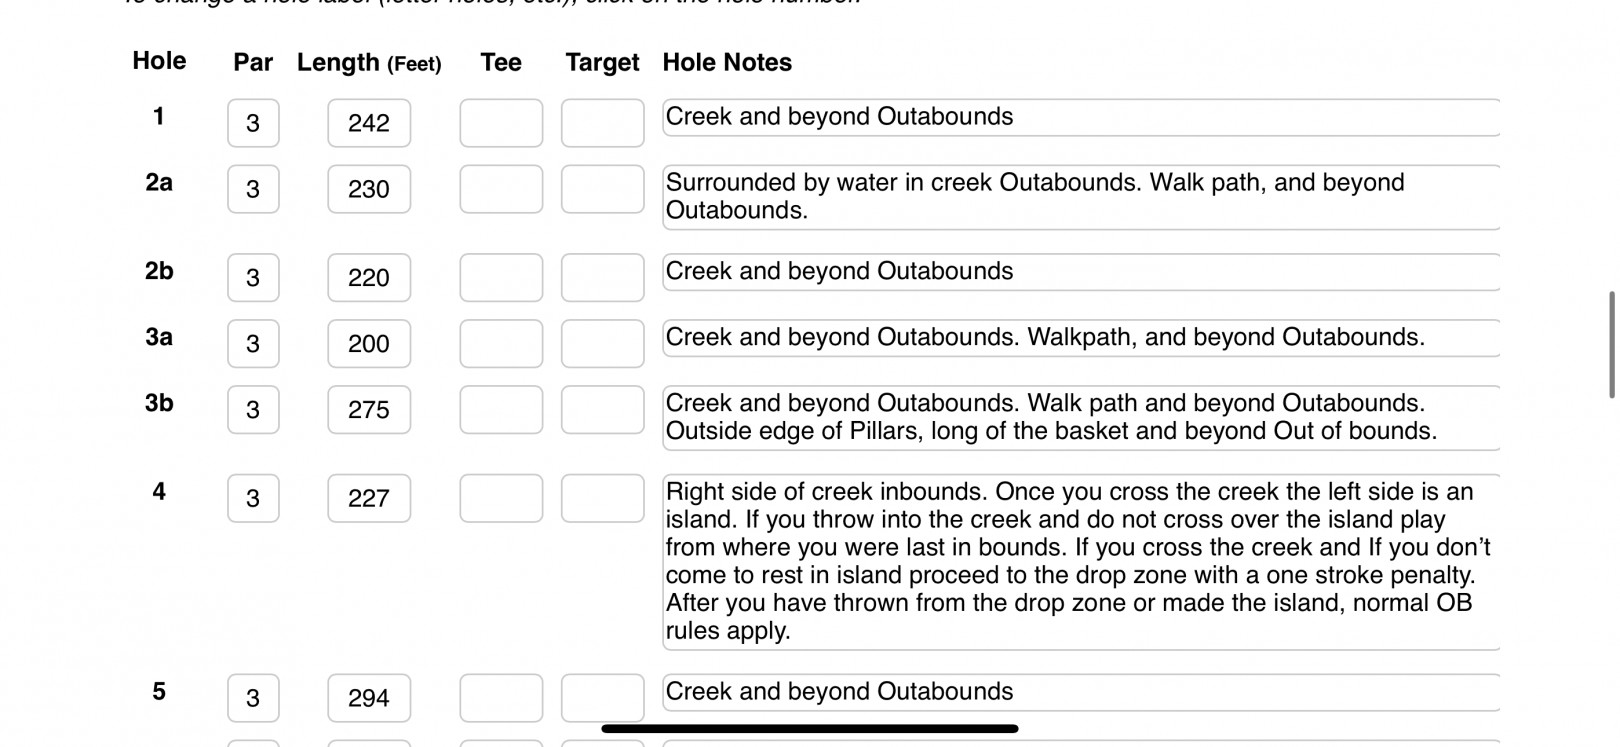Click the Par field for hole 2b
Image resolution: width=1620 pixels, height=747 pixels.
[x=253, y=278]
